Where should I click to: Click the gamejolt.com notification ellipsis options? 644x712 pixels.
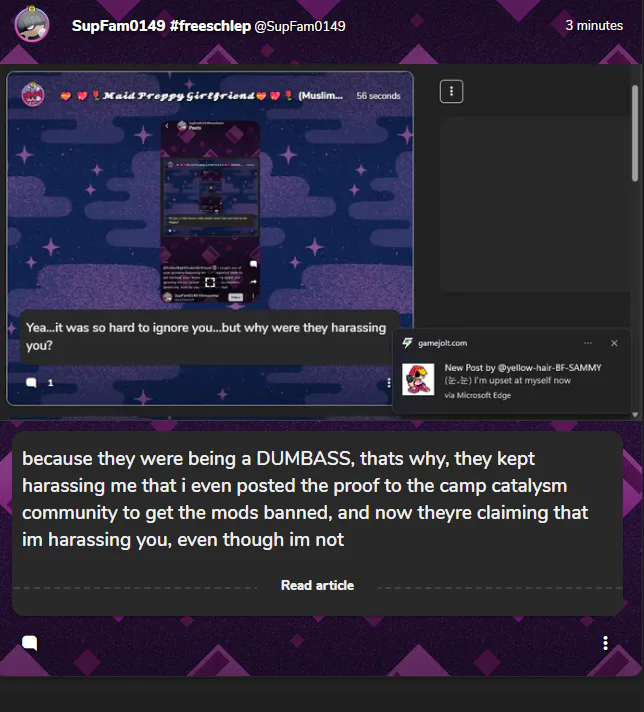(588, 343)
